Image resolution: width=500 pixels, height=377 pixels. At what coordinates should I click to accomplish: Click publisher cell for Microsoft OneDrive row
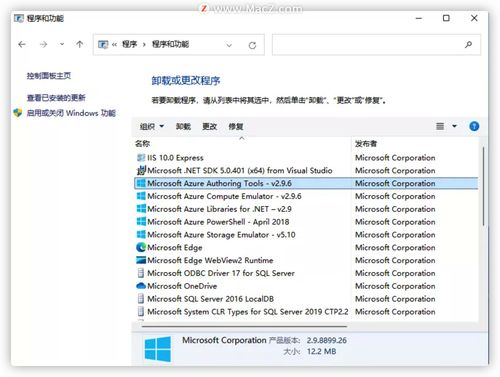click(395, 286)
